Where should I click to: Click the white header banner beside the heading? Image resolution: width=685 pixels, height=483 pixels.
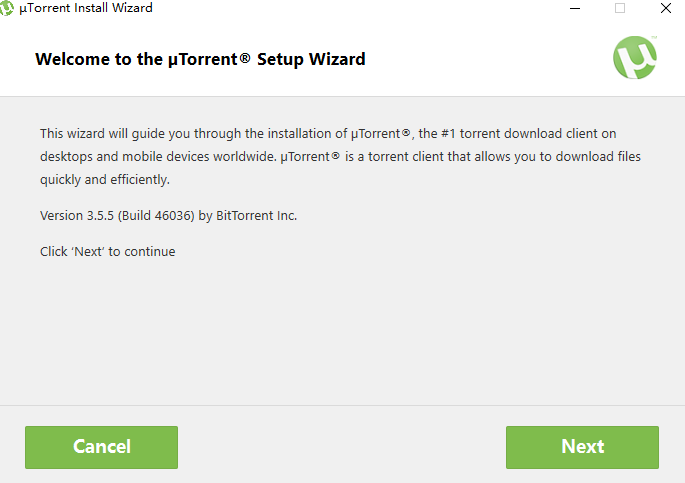[480, 59]
